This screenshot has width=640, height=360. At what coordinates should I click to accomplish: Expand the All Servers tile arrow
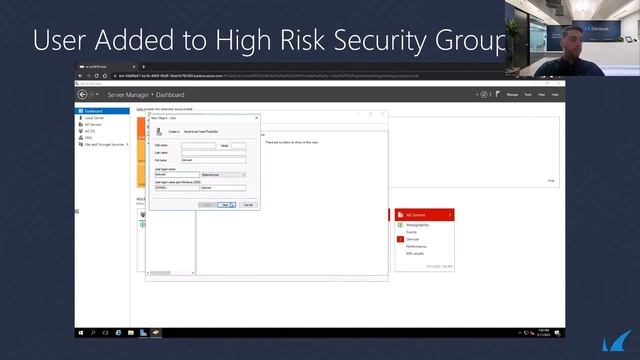450,215
